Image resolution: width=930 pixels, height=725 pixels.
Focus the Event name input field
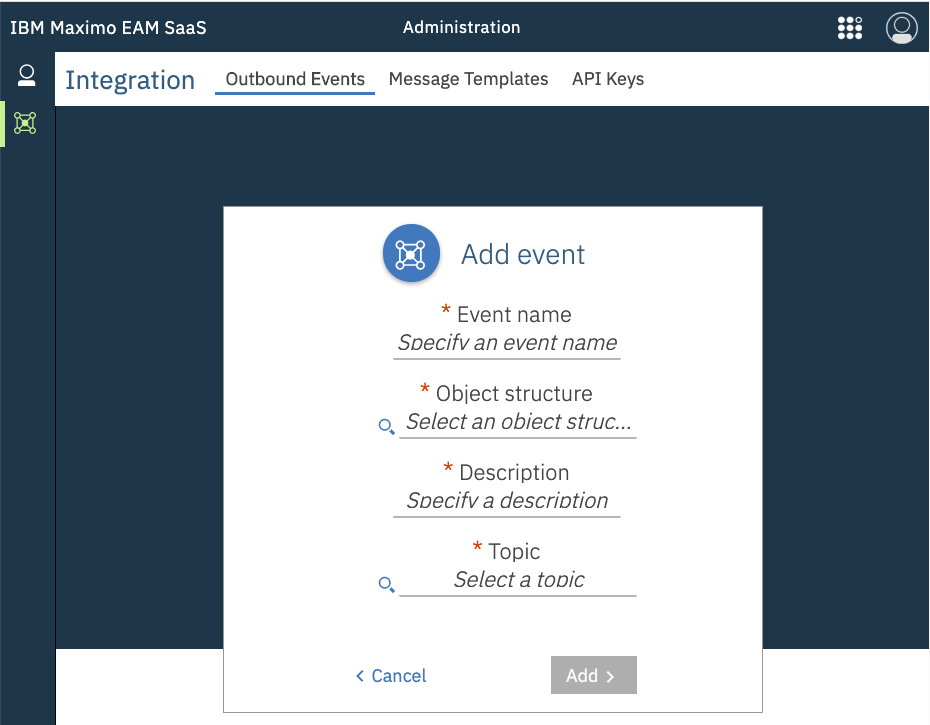(507, 343)
